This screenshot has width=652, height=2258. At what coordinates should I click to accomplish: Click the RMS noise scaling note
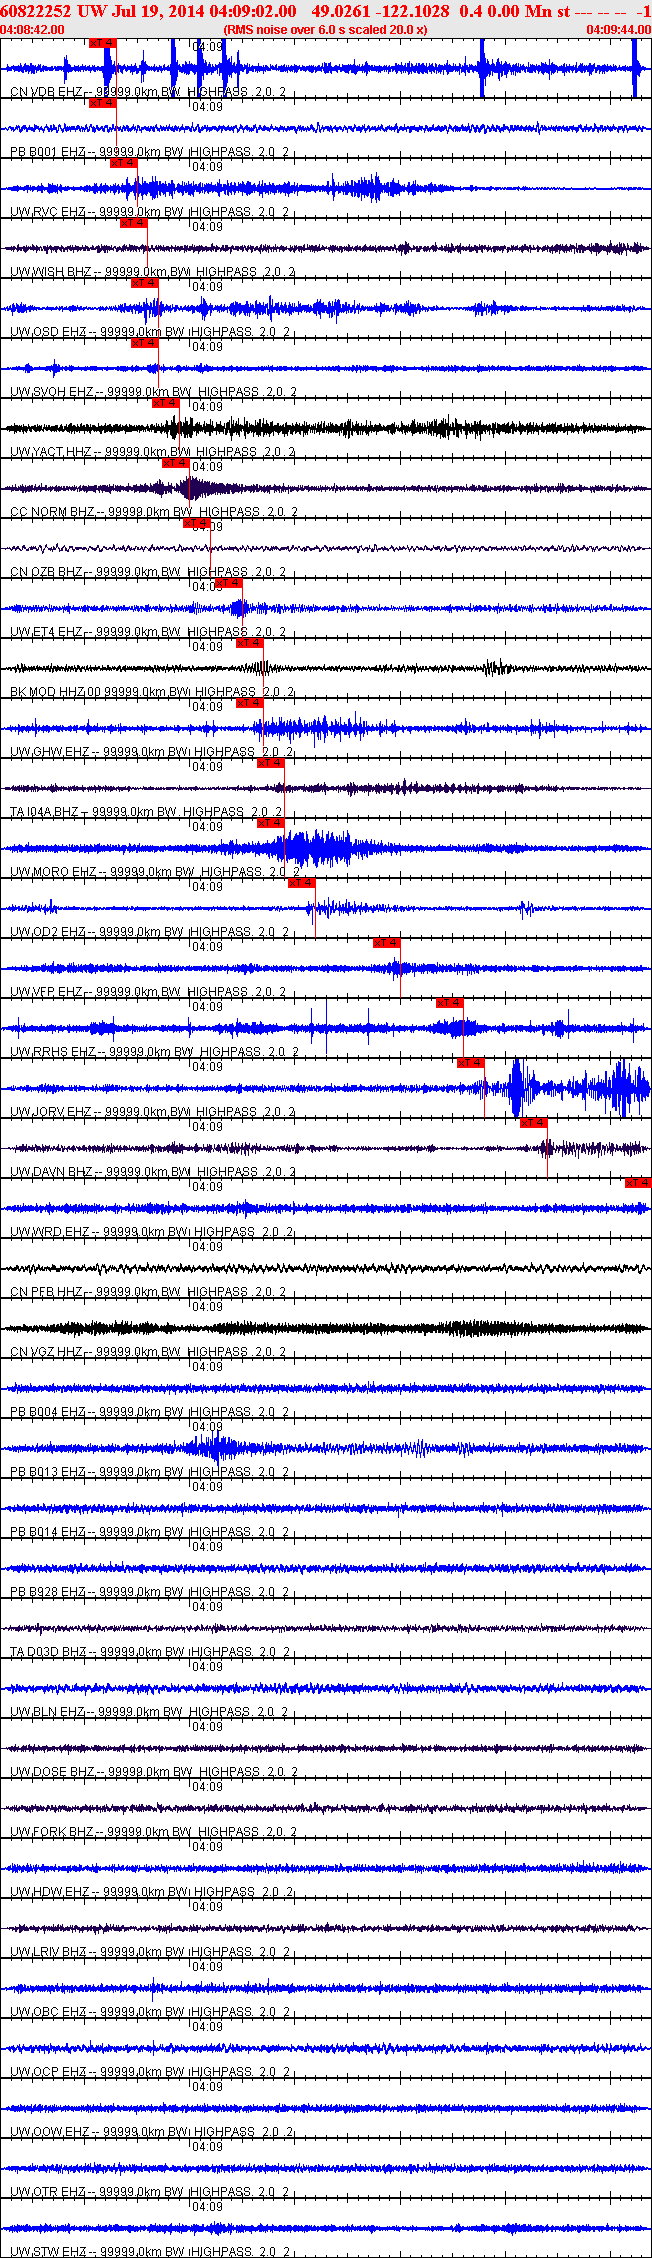326,30
